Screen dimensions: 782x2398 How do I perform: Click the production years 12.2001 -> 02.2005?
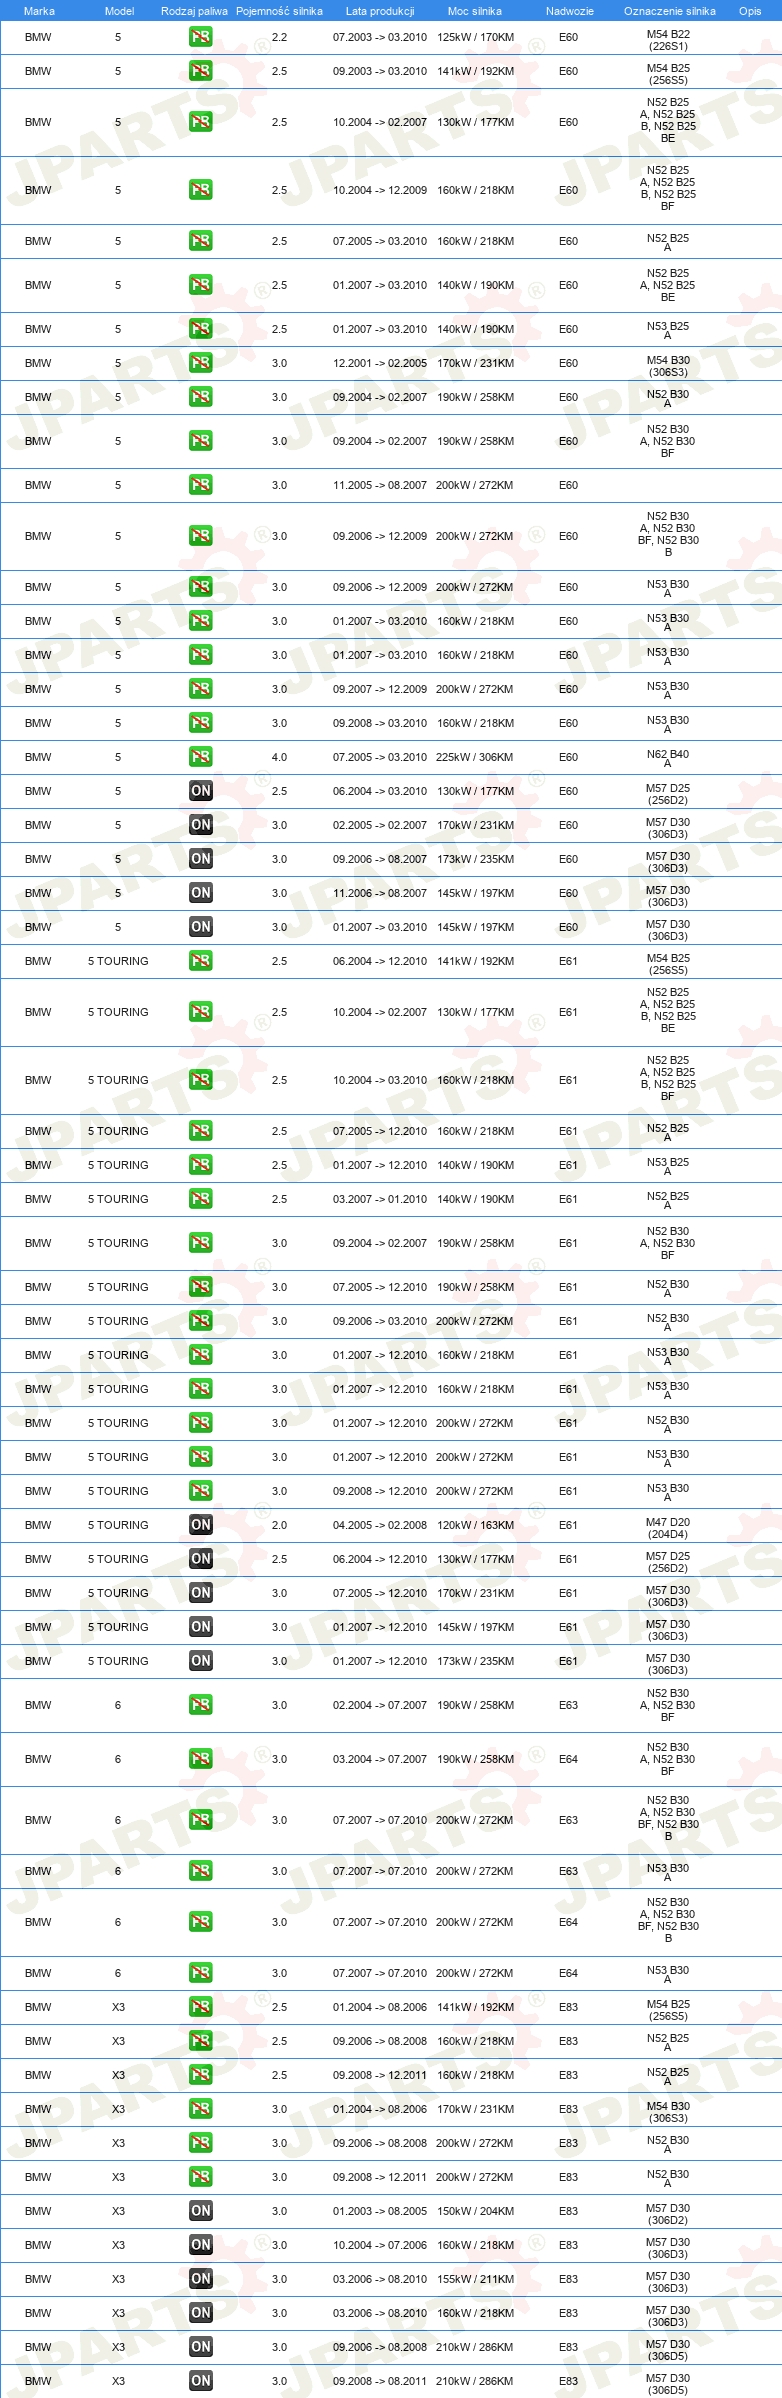click(x=380, y=363)
